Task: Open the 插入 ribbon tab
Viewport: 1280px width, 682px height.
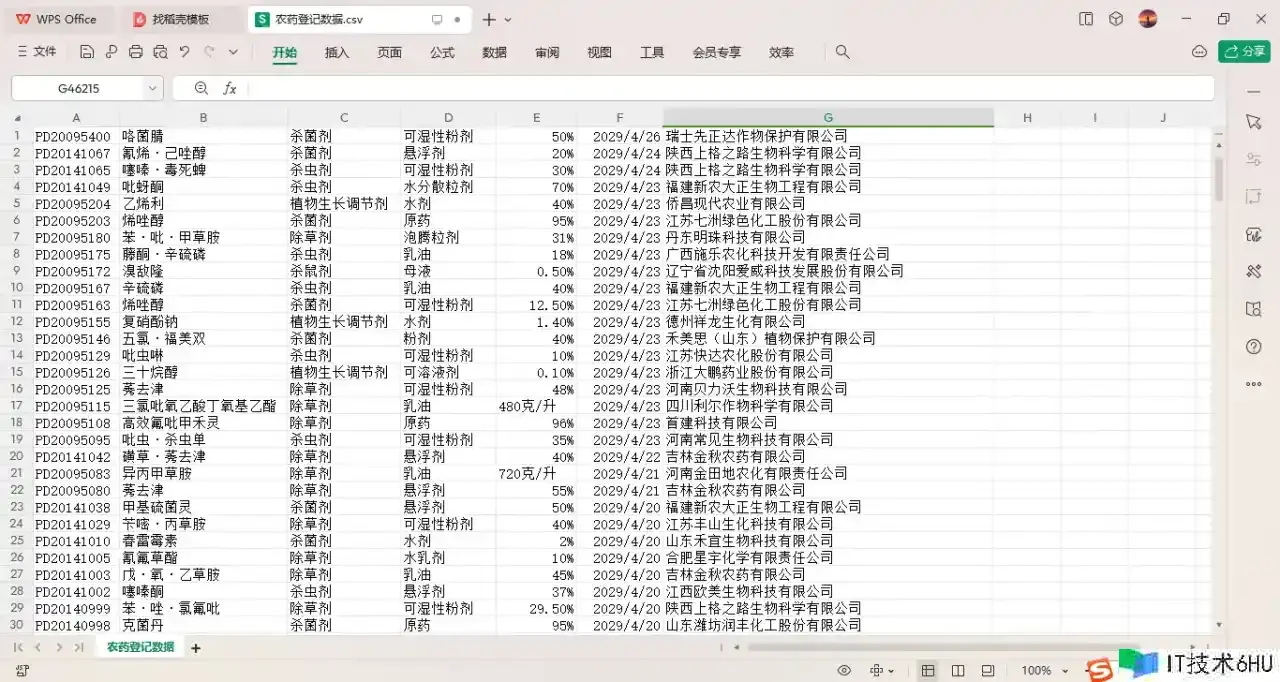Action: 337,52
